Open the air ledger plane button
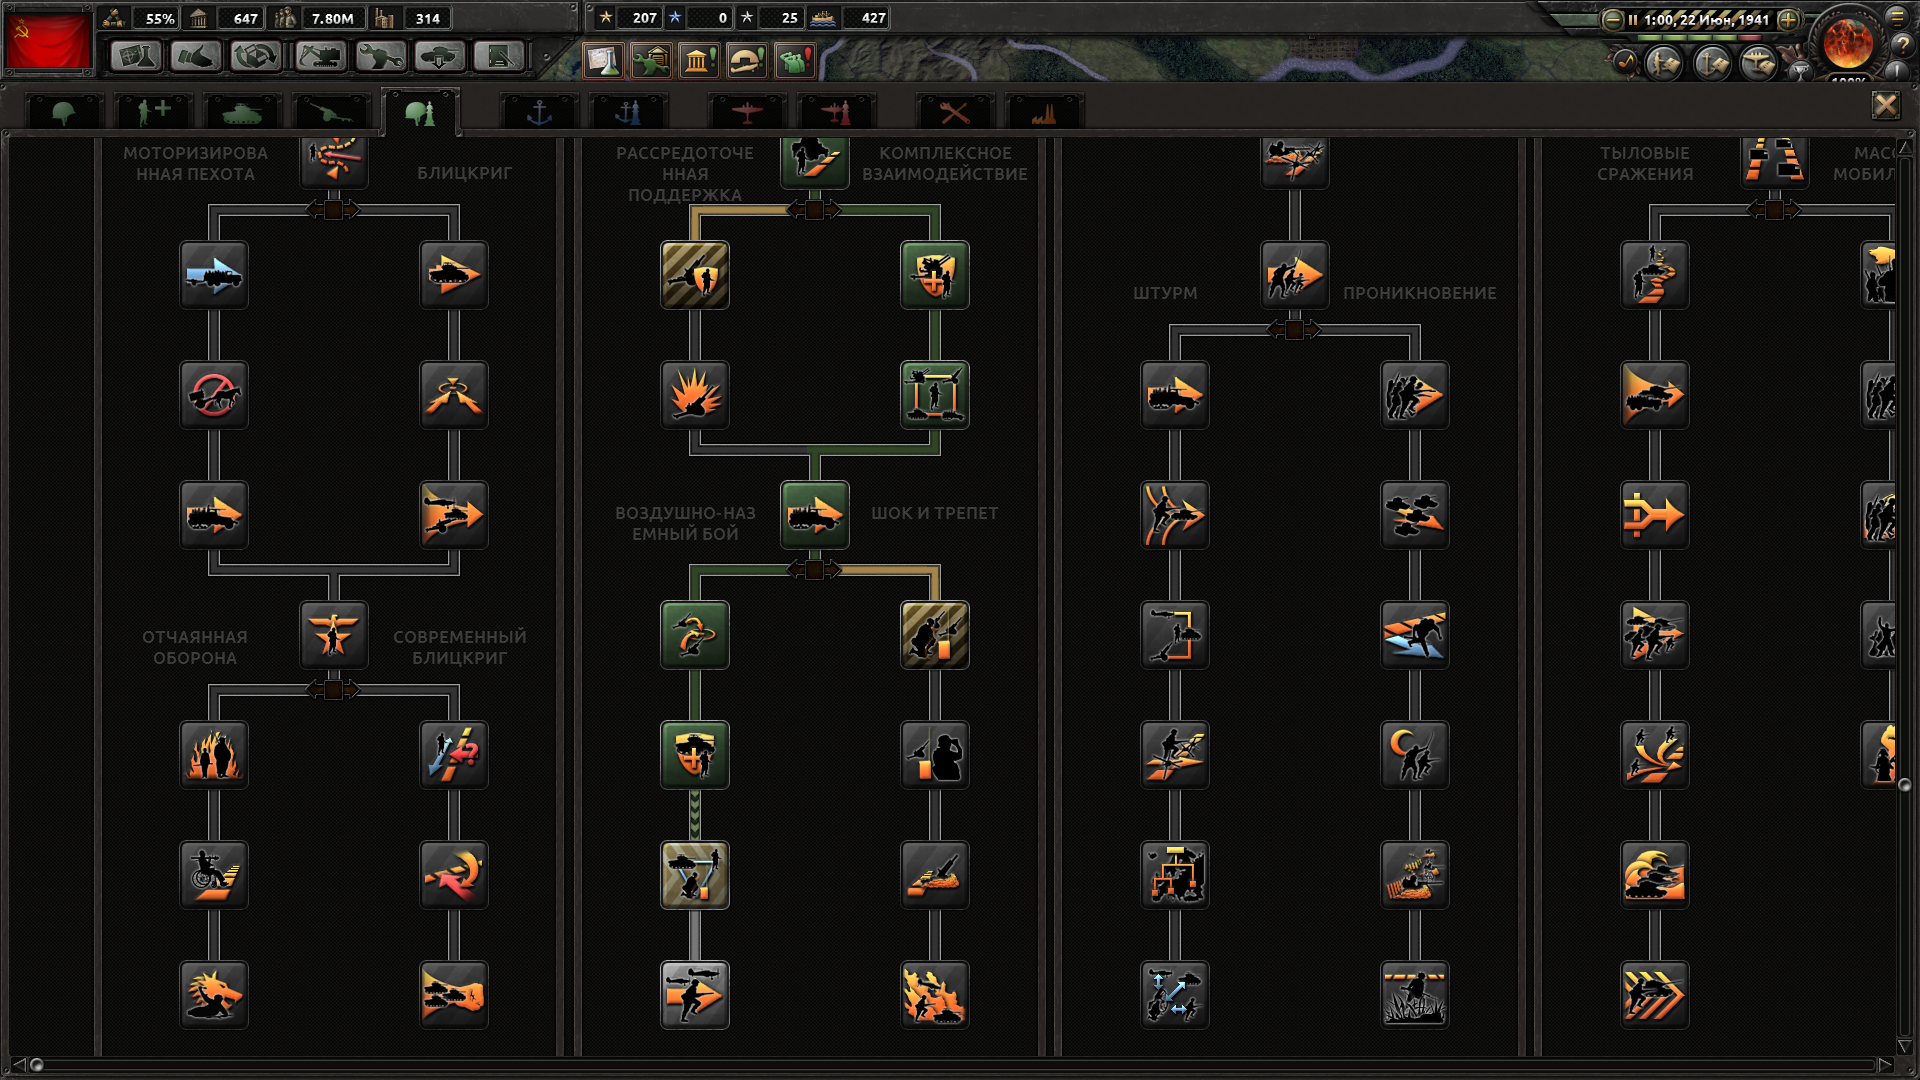 tap(1759, 63)
